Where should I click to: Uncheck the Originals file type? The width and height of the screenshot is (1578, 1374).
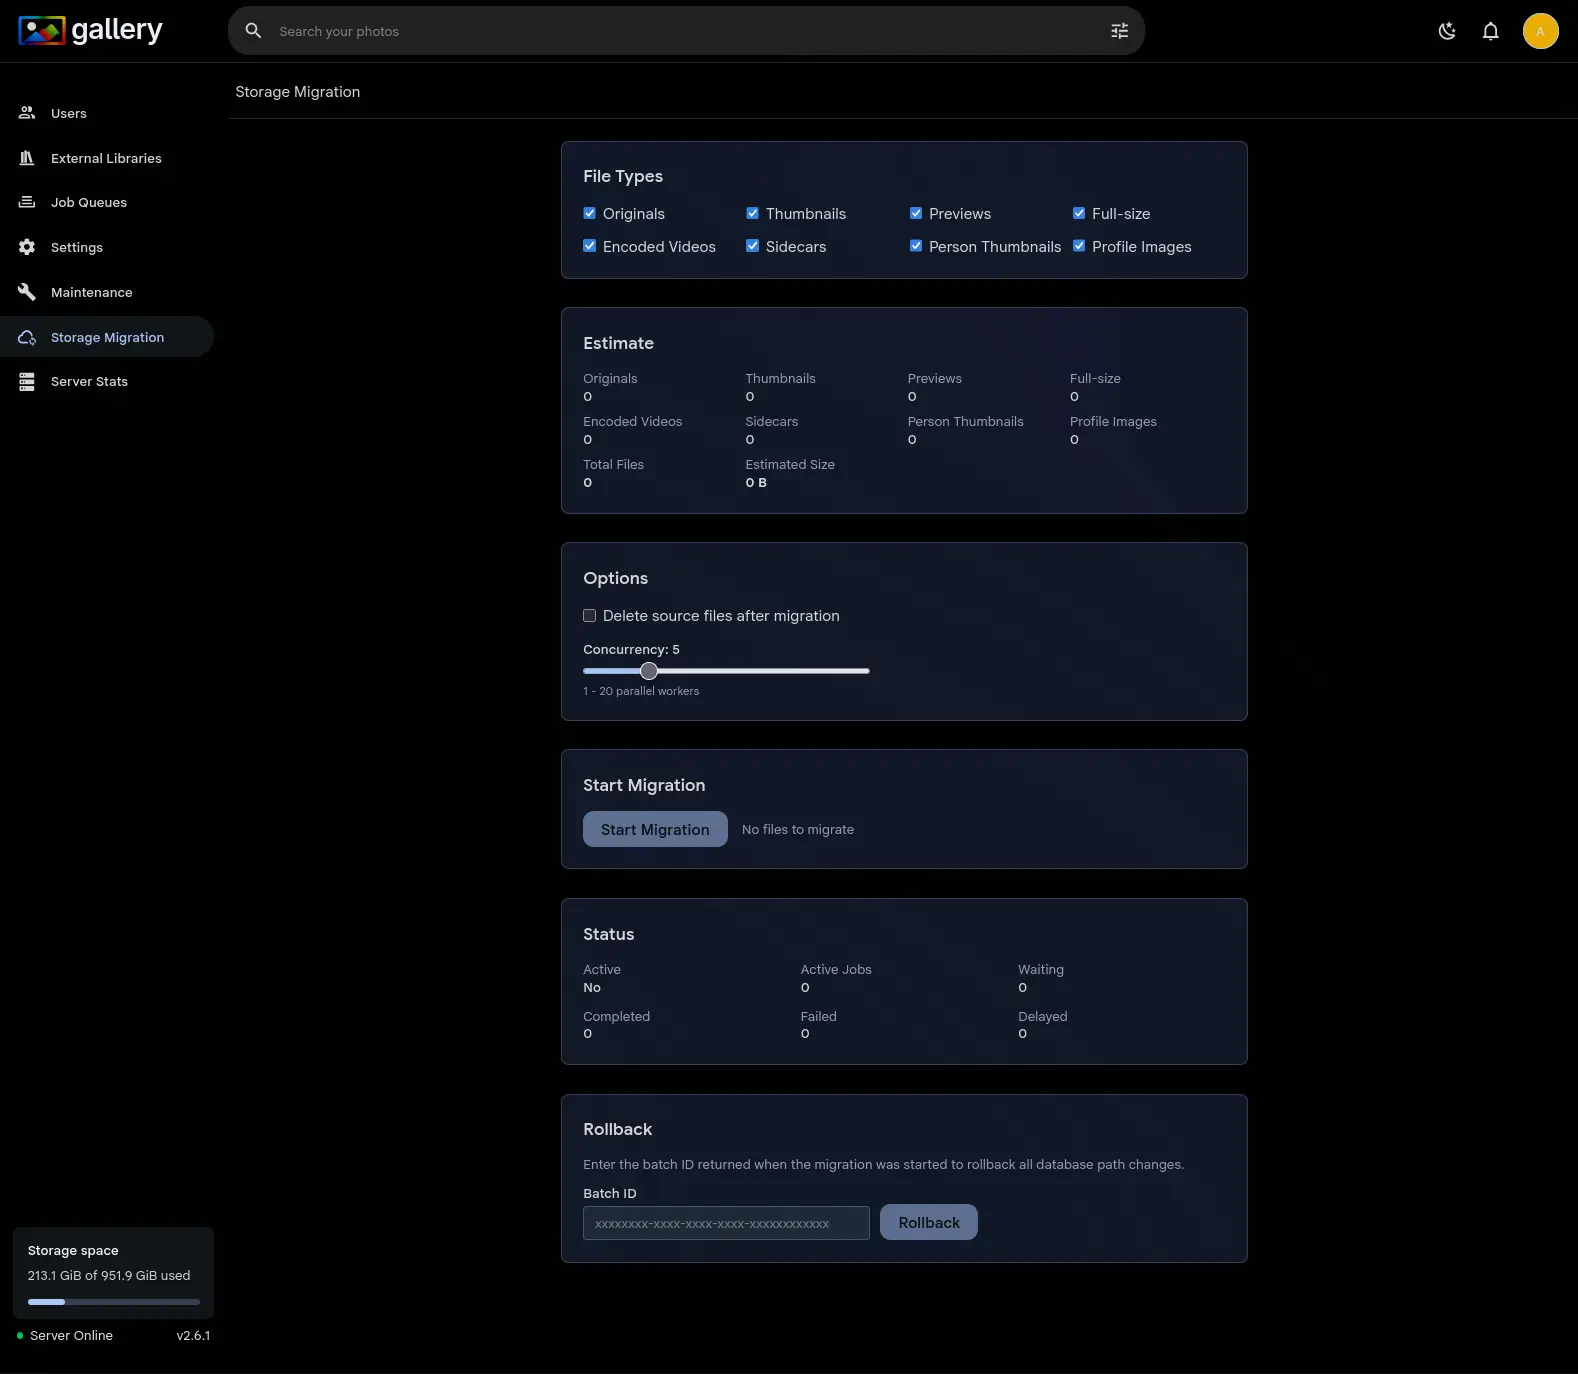[590, 213]
